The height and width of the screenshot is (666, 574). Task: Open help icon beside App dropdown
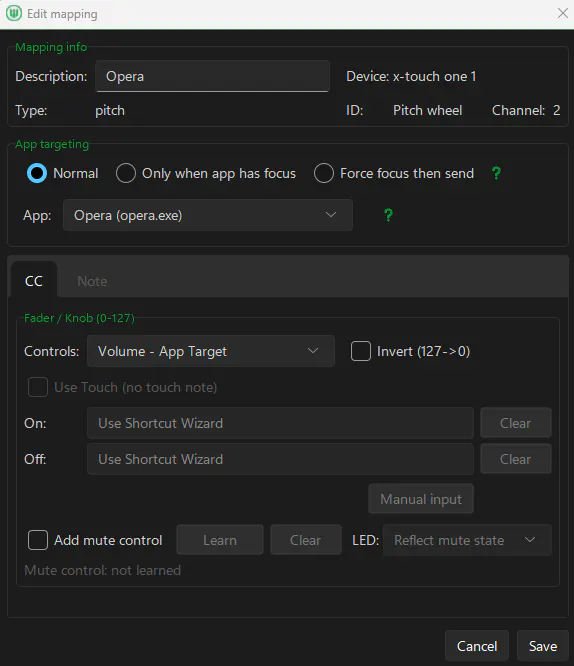coord(388,215)
